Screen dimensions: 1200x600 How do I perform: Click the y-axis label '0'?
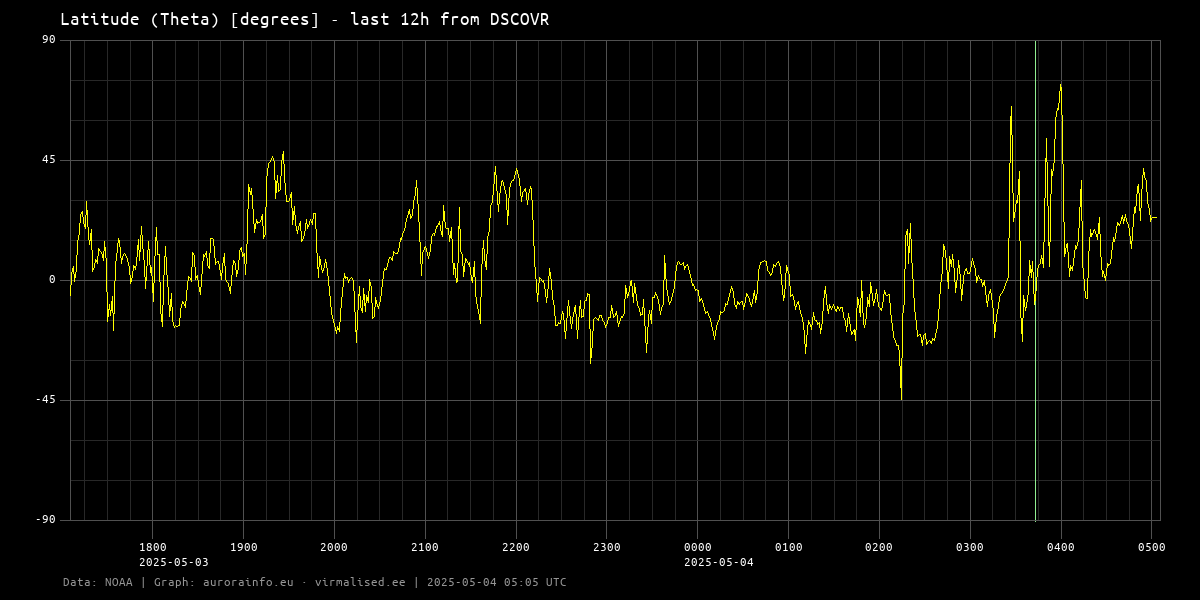click(53, 280)
